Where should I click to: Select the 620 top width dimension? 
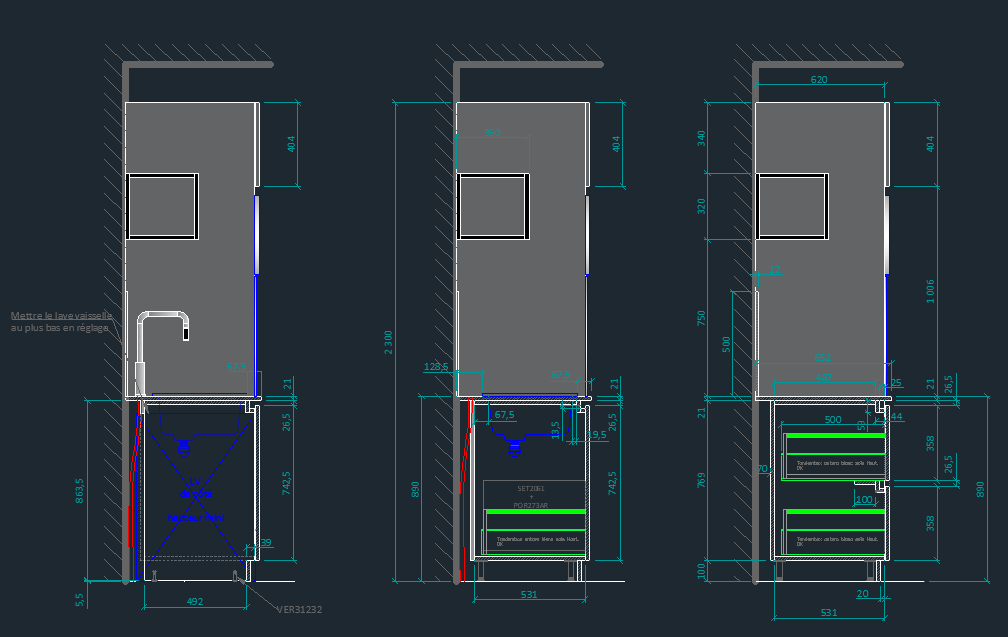pos(819,80)
